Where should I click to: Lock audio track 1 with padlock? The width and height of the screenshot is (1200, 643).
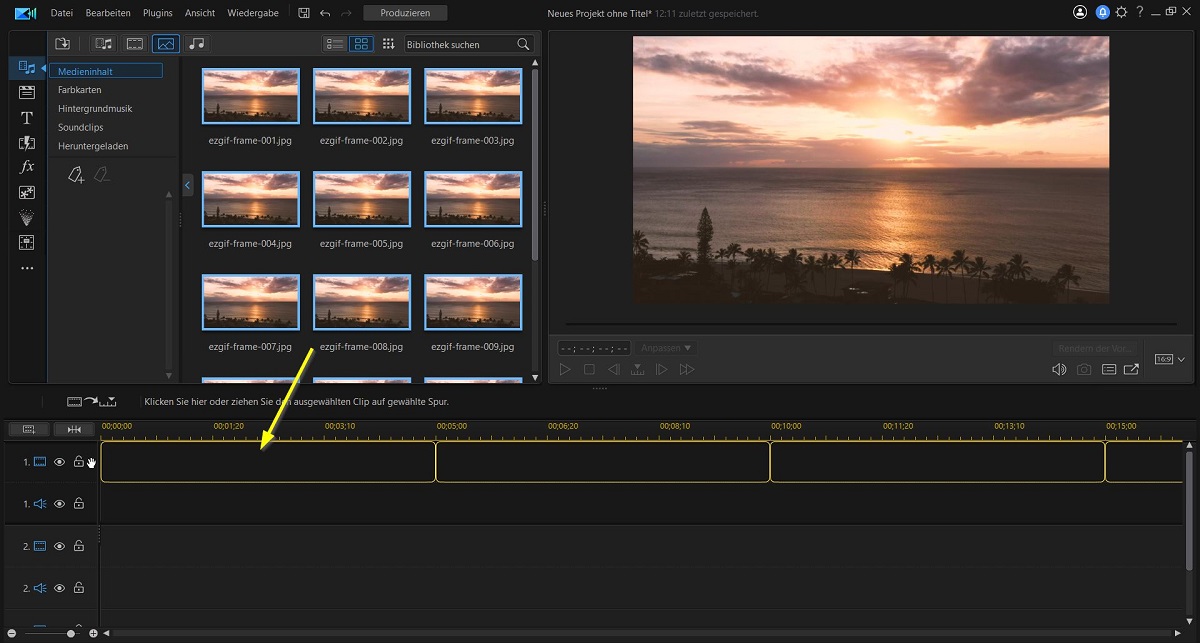[x=78, y=504]
